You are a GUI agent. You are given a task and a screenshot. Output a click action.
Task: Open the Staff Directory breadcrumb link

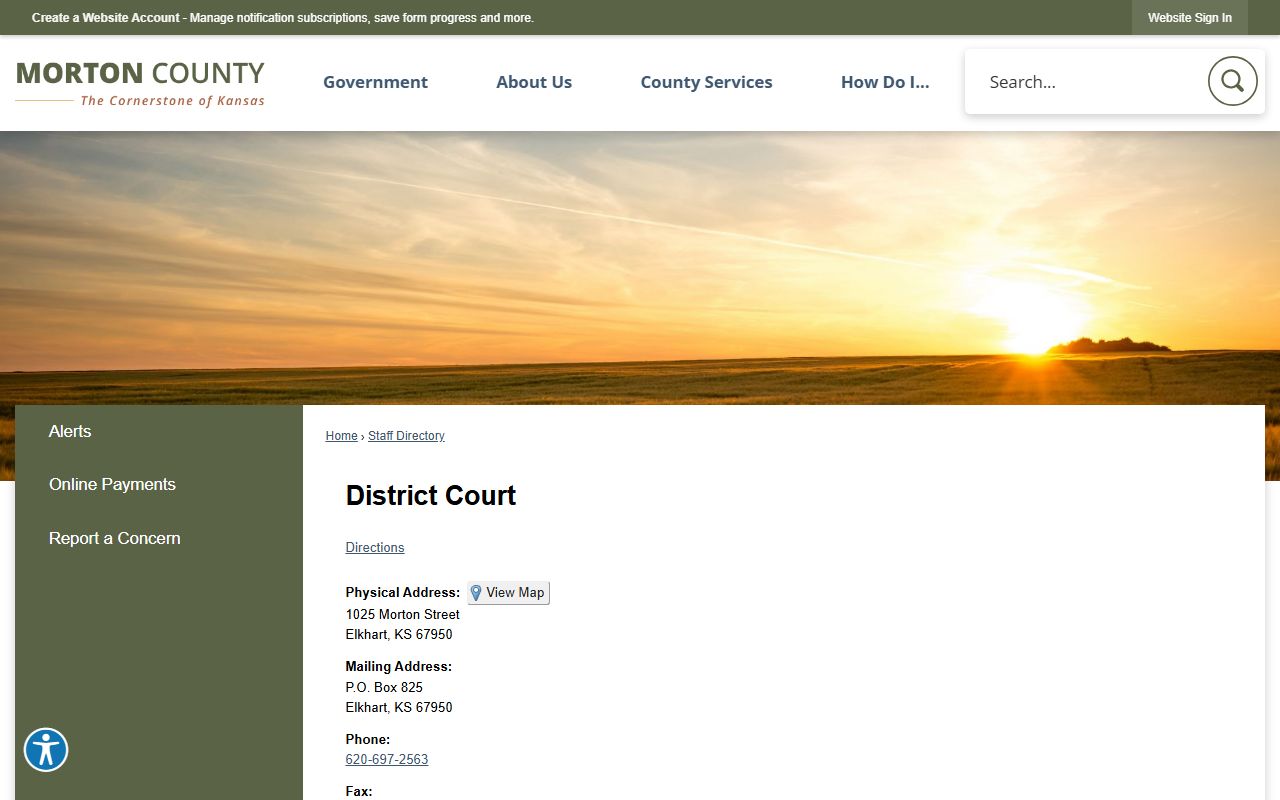(x=406, y=436)
